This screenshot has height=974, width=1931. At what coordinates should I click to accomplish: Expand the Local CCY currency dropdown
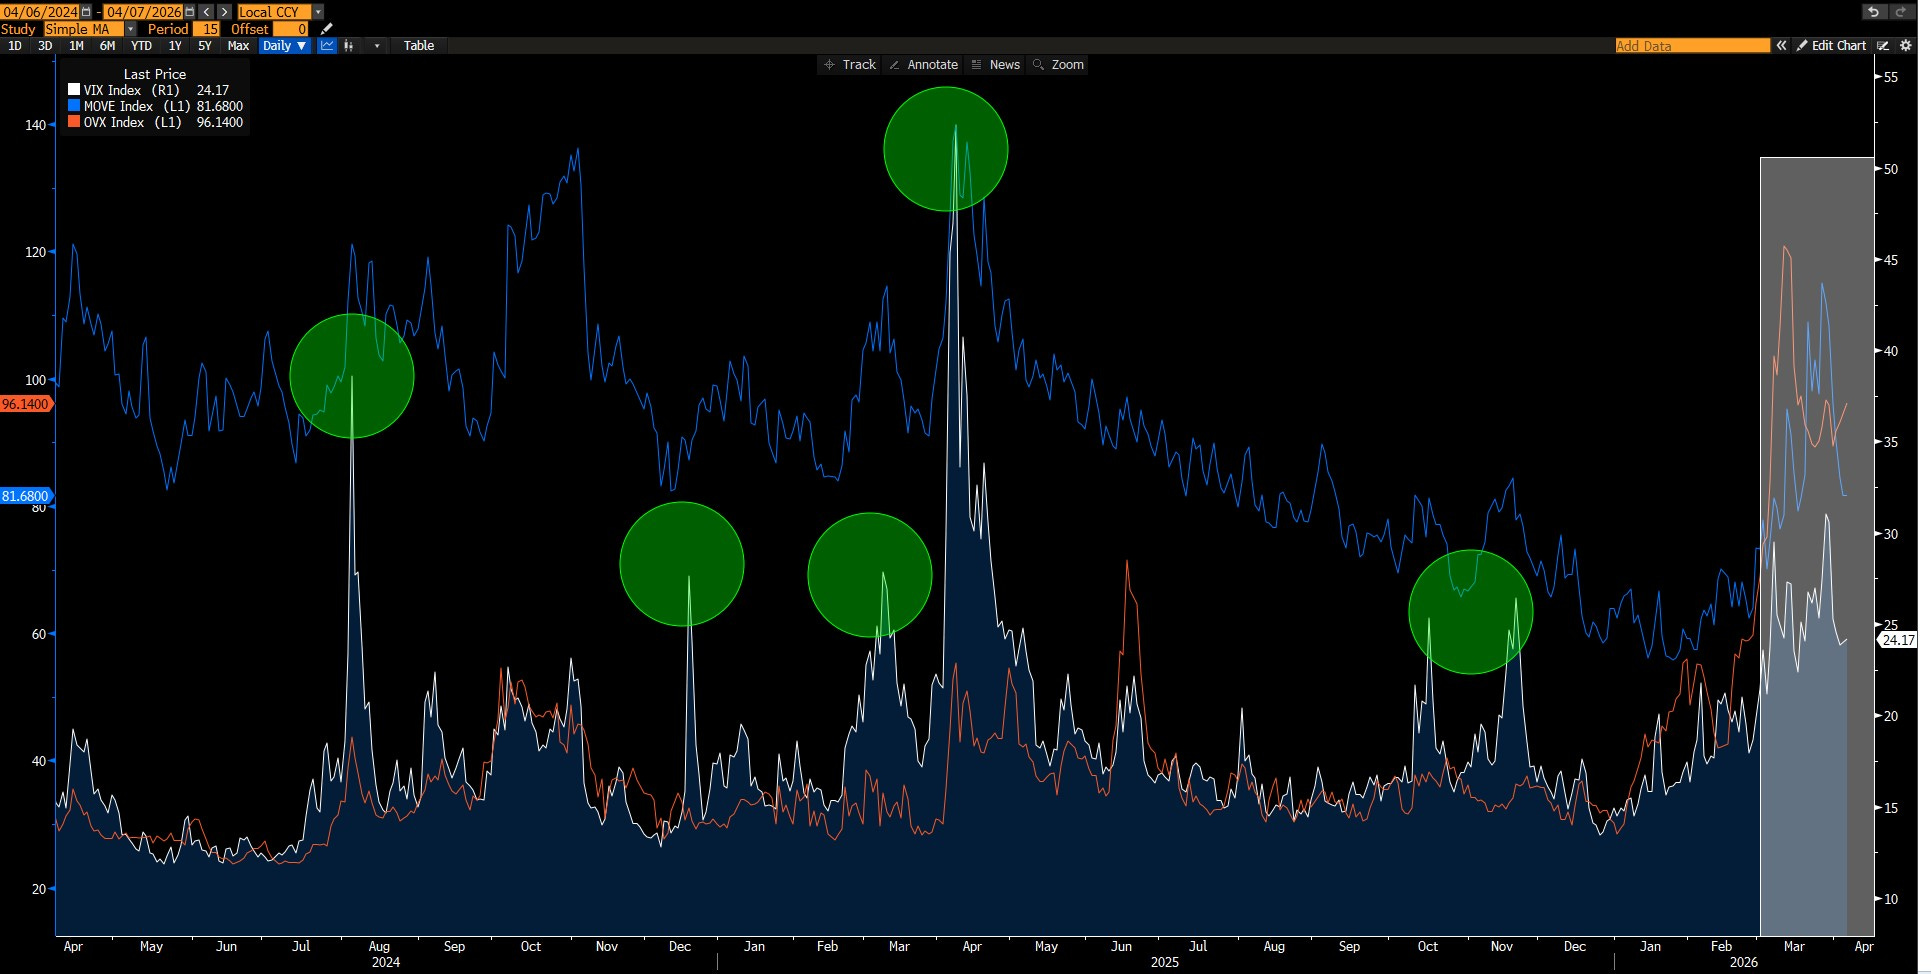(x=318, y=12)
